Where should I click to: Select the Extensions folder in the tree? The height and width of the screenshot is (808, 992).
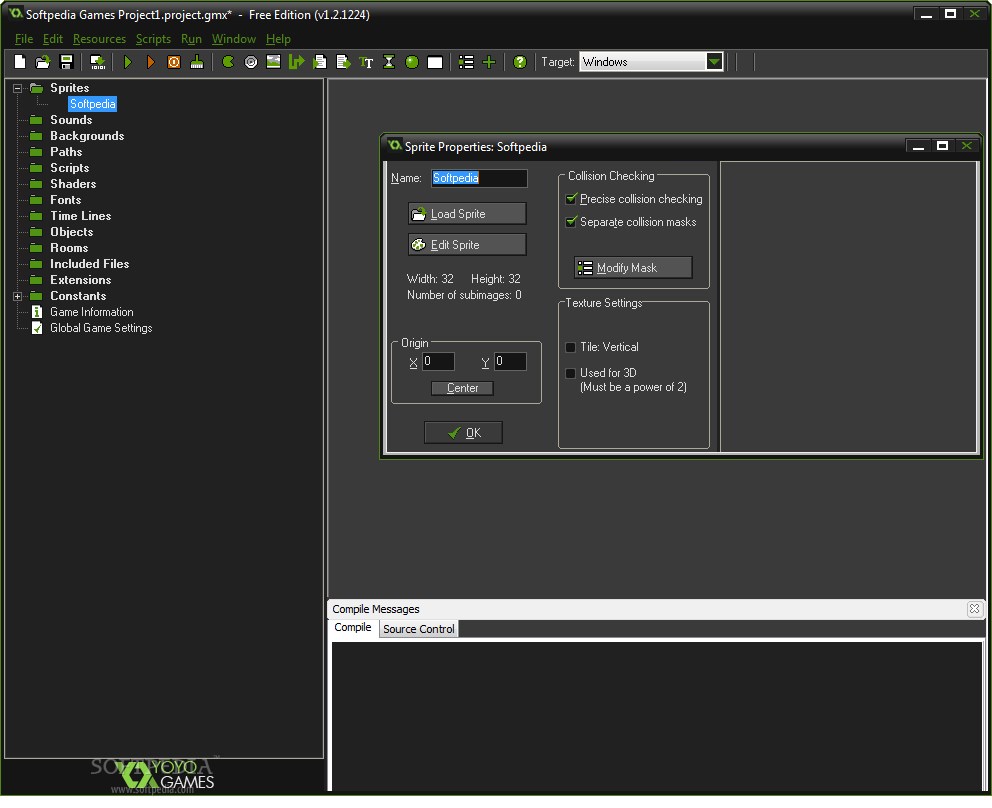pos(80,280)
